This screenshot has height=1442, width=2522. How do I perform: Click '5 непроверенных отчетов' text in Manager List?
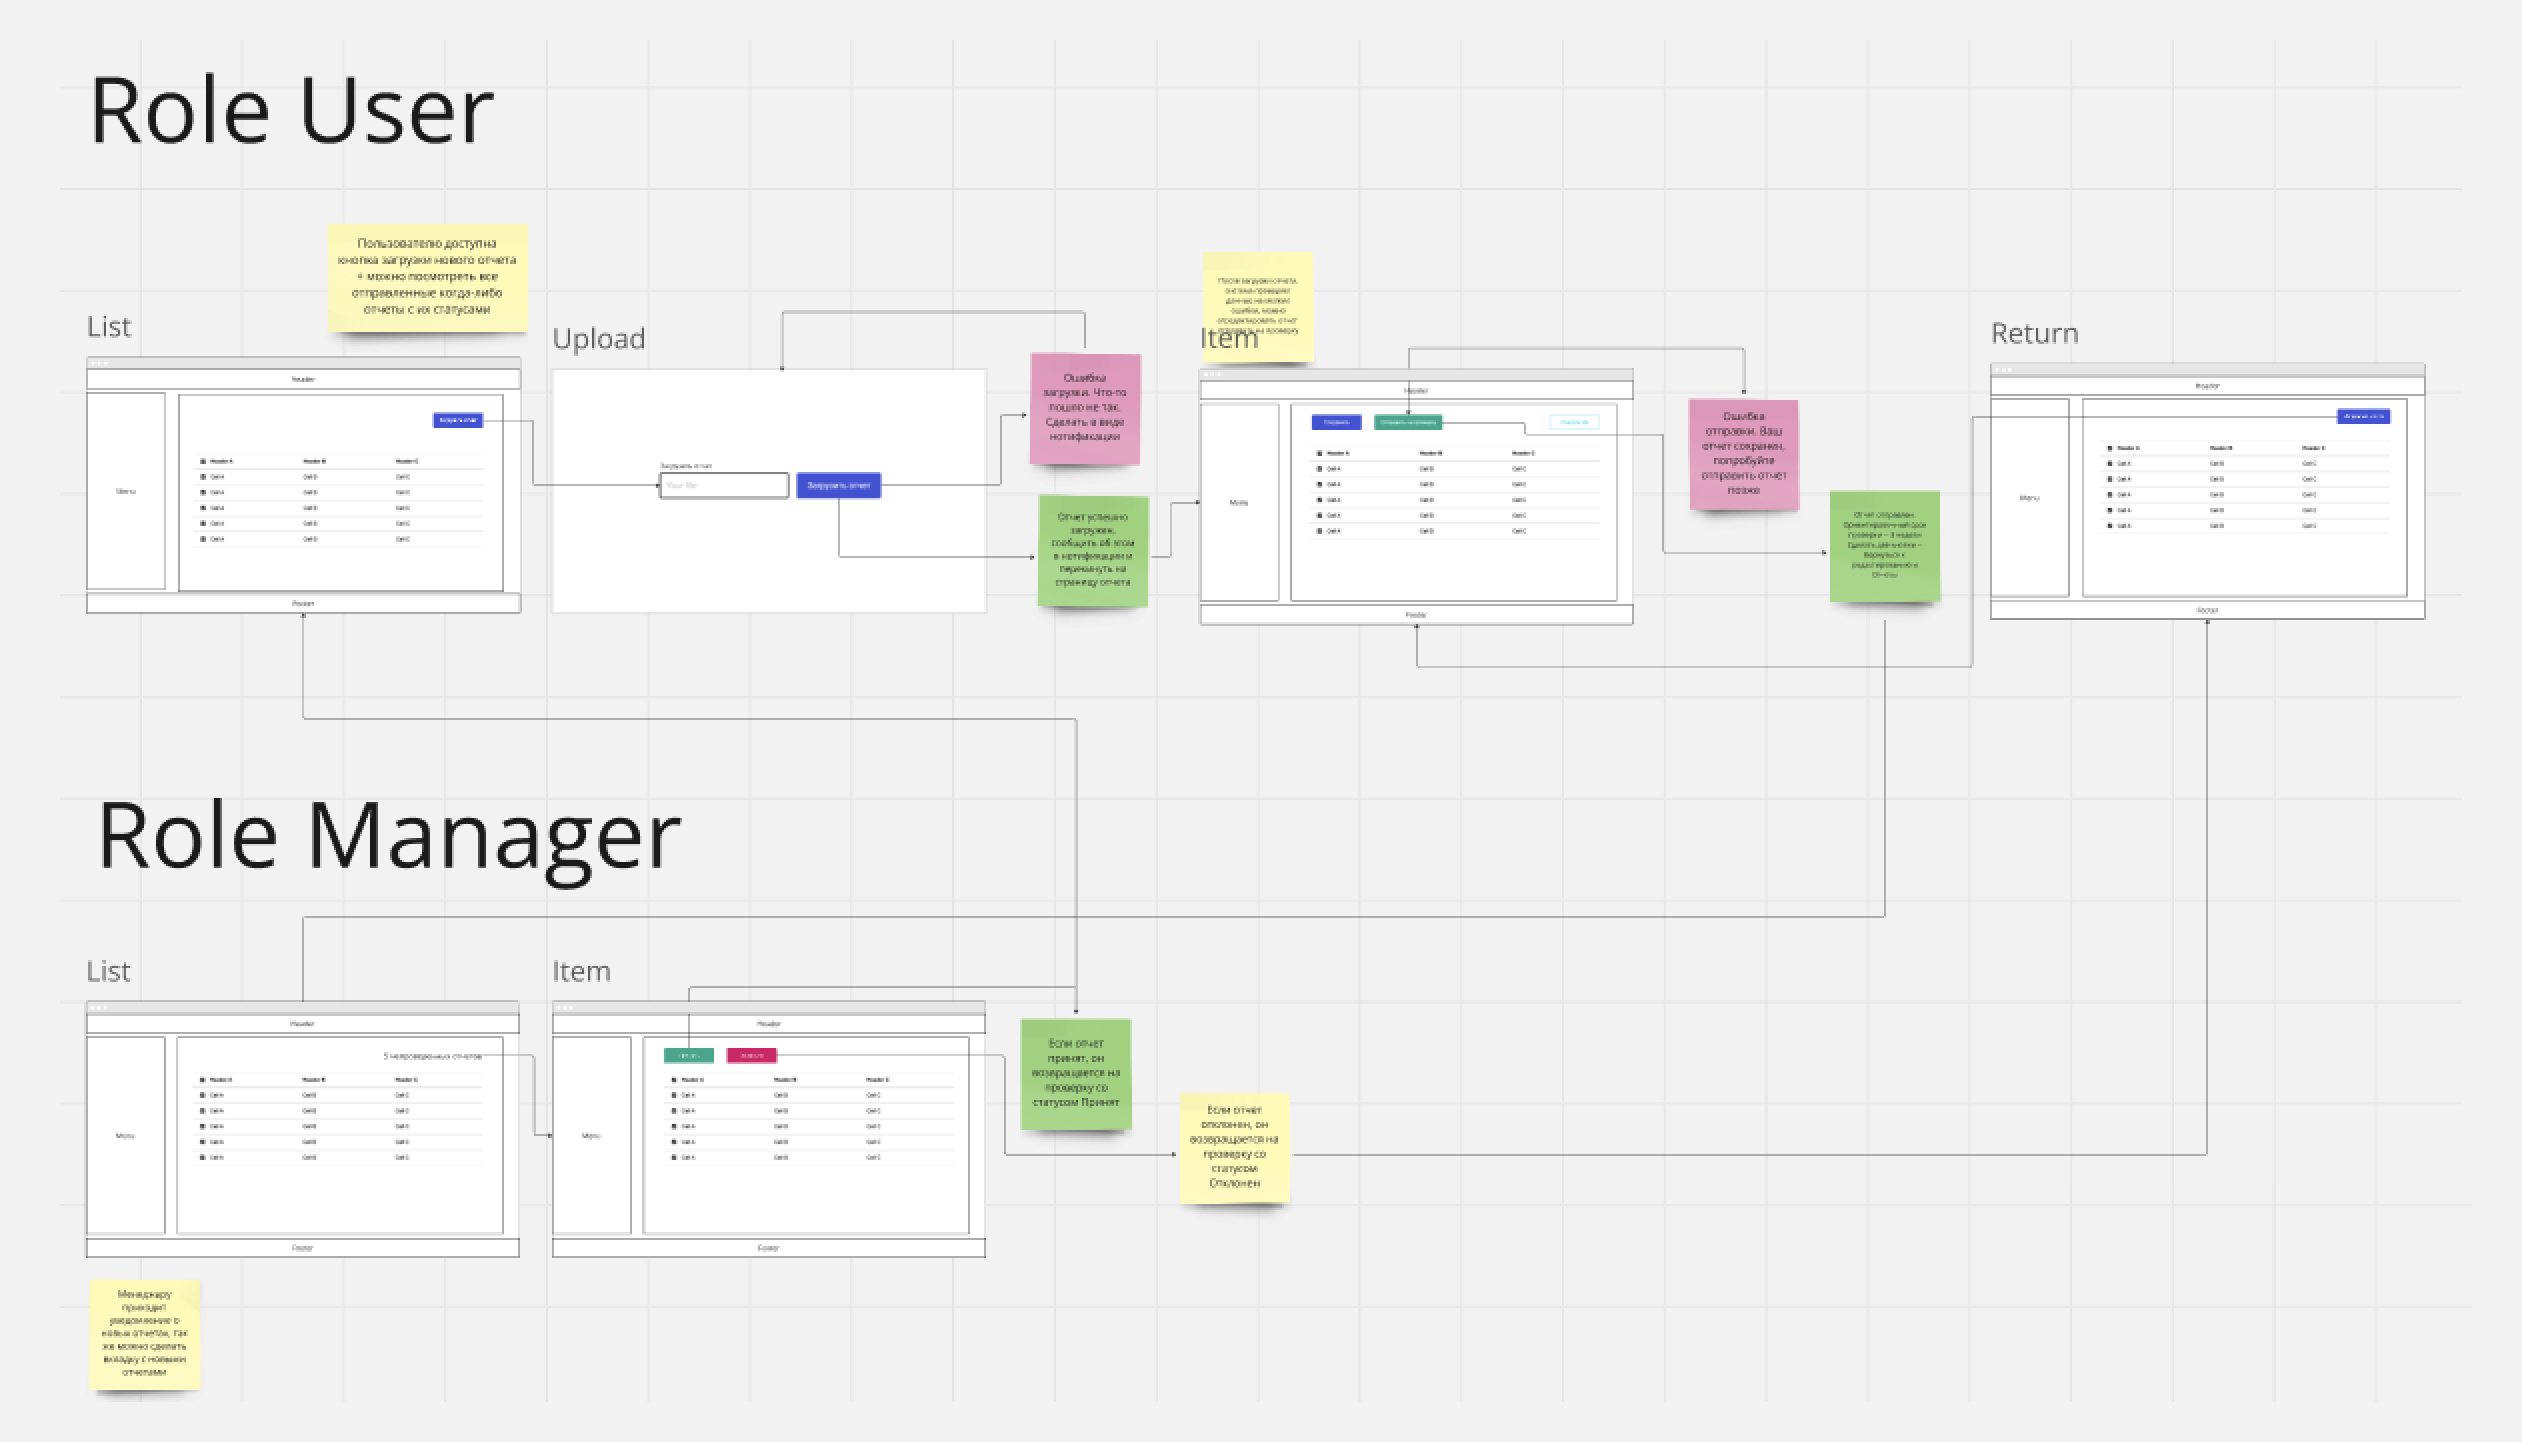(432, 1056)
